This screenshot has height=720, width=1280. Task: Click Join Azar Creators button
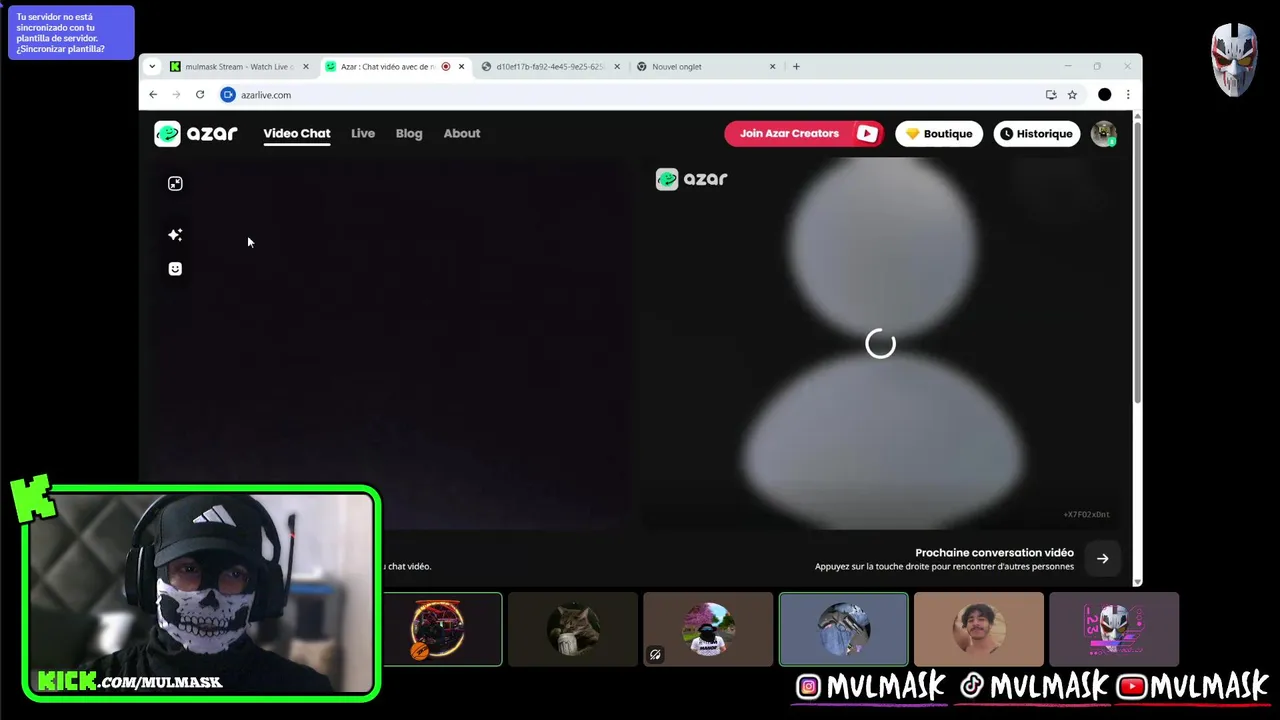[x=804, y=133]
